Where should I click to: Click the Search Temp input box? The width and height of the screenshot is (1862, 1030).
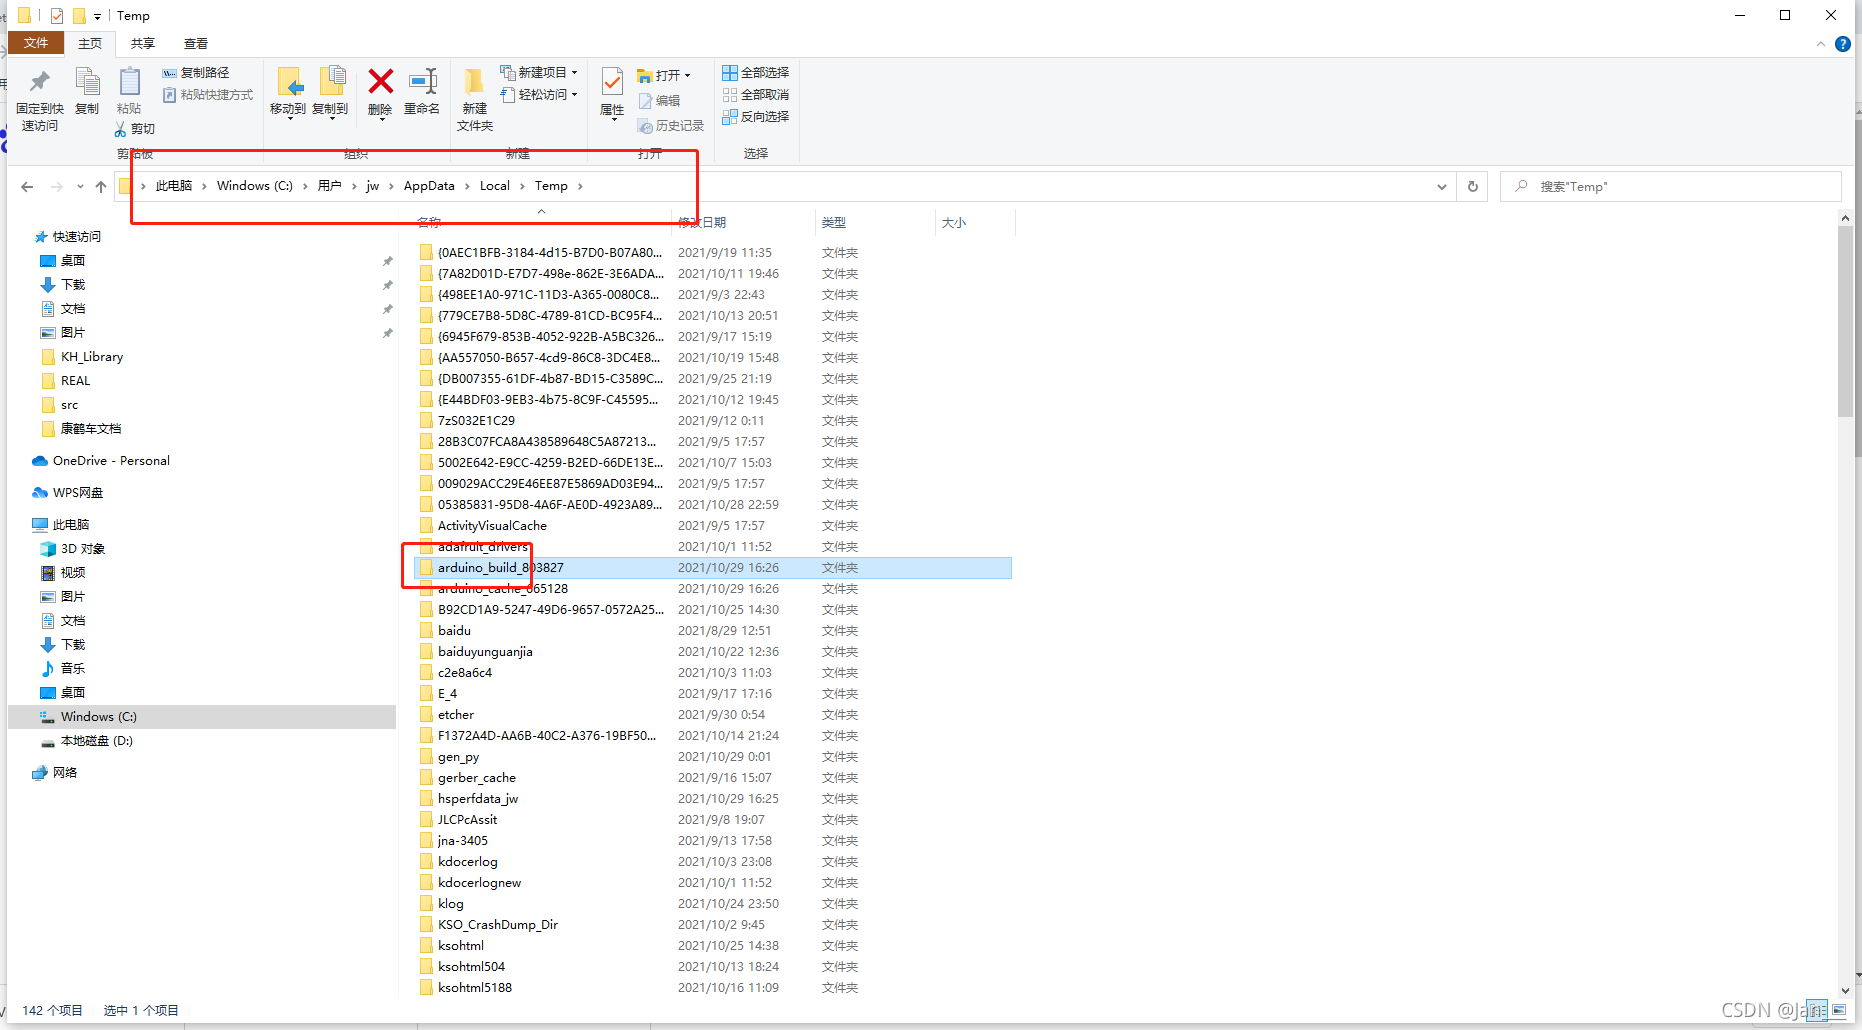[x=1671, y=187]
